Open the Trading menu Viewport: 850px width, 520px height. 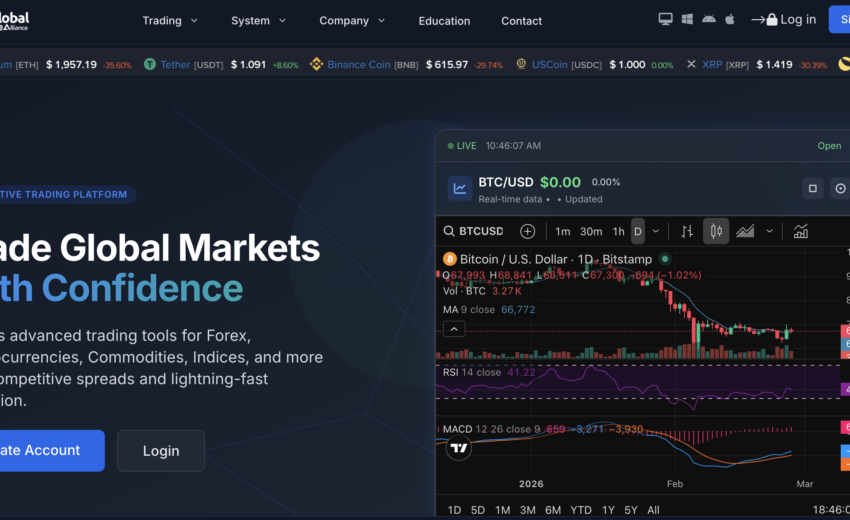(x=170, y=21)
